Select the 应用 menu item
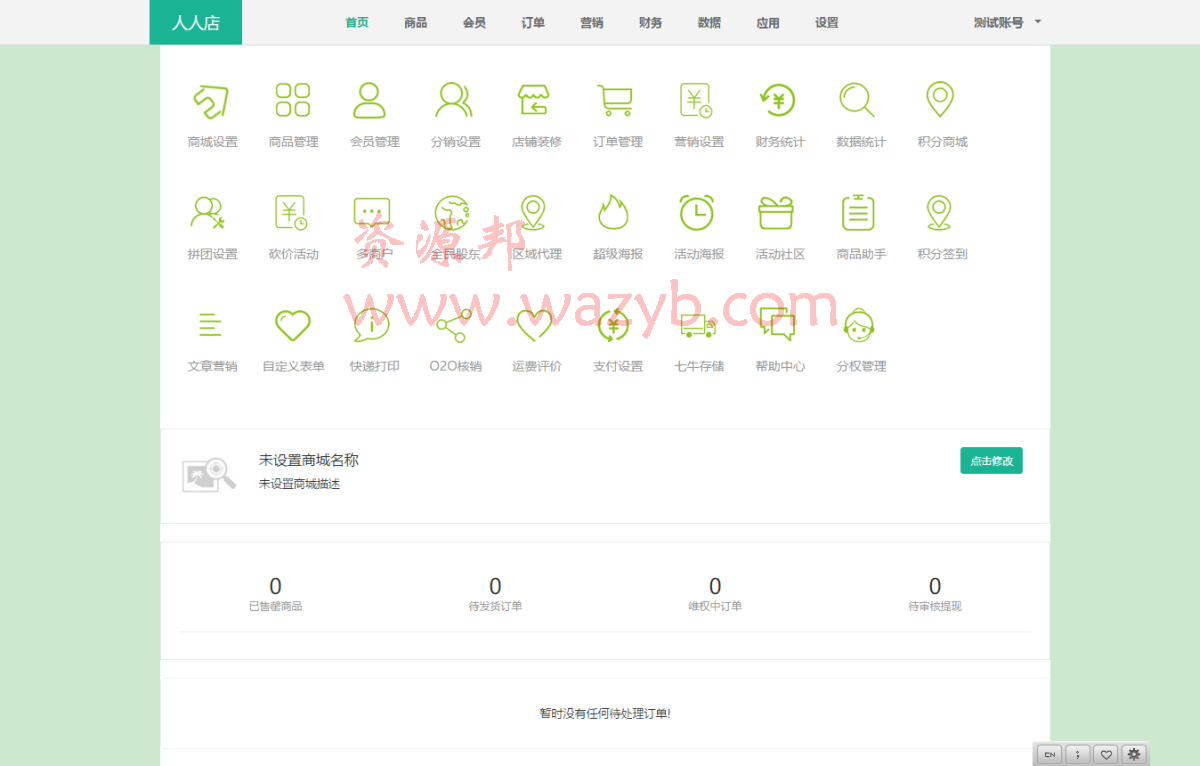The height and width of the screenshot is (766, 1200). click(768, 22)
